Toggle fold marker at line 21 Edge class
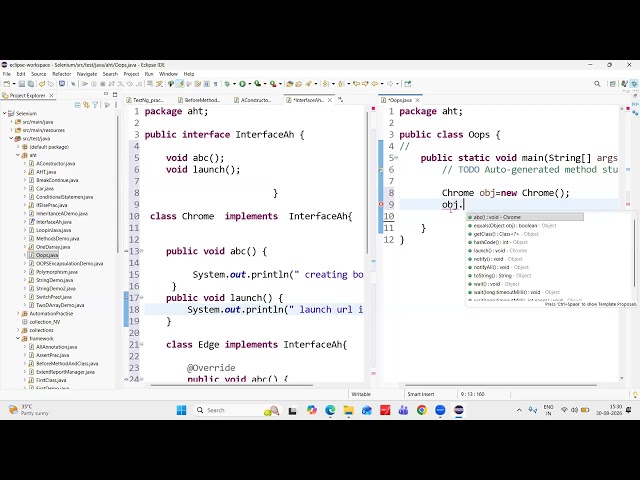This screenshot has width=640, height=480. [x=142, y=344]
